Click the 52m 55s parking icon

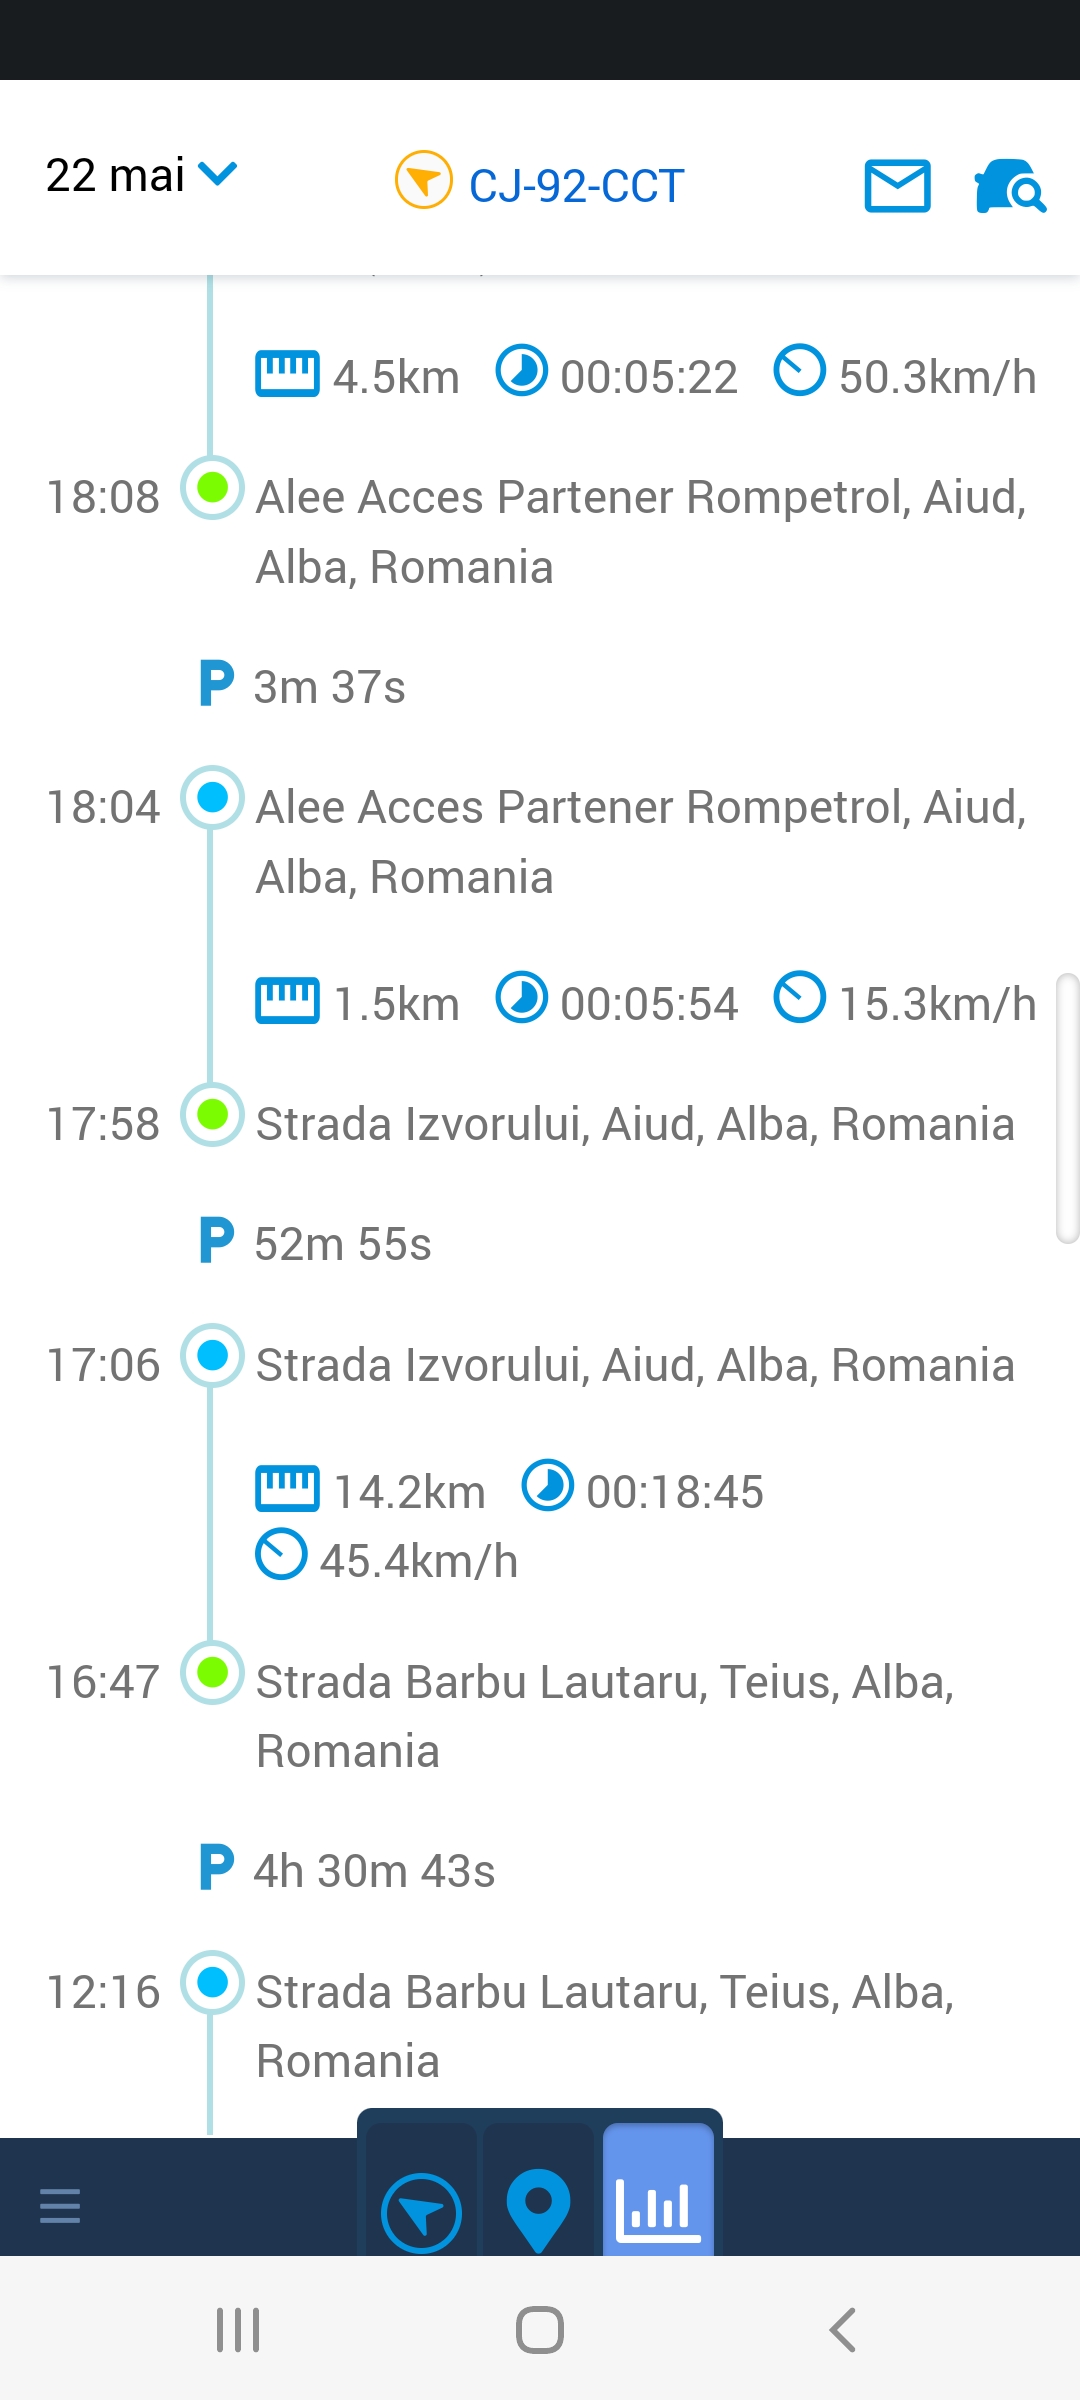click(x=216, y=1241)
